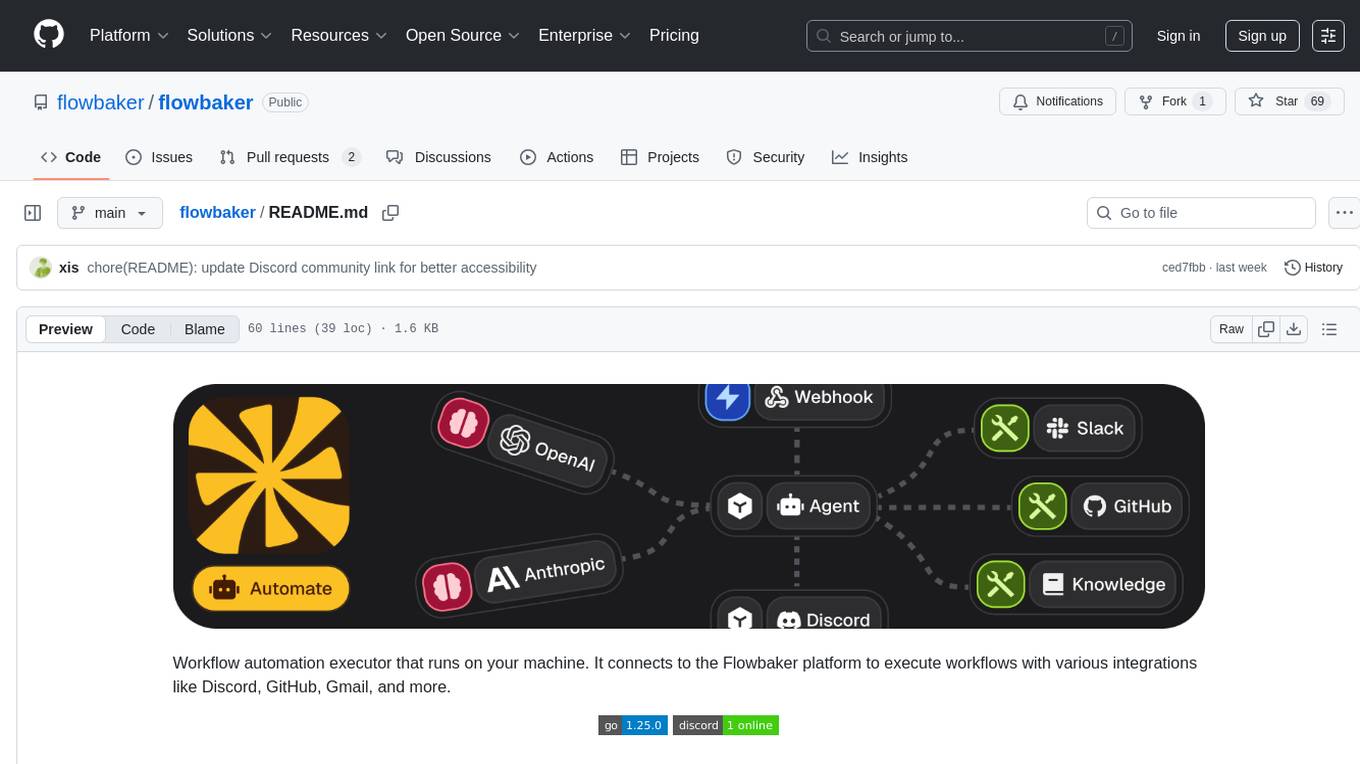The height and width of the screenshot is (764, 1360).
Task: Click the go 1.25.0 badge
Action: [x=633, y=725]
